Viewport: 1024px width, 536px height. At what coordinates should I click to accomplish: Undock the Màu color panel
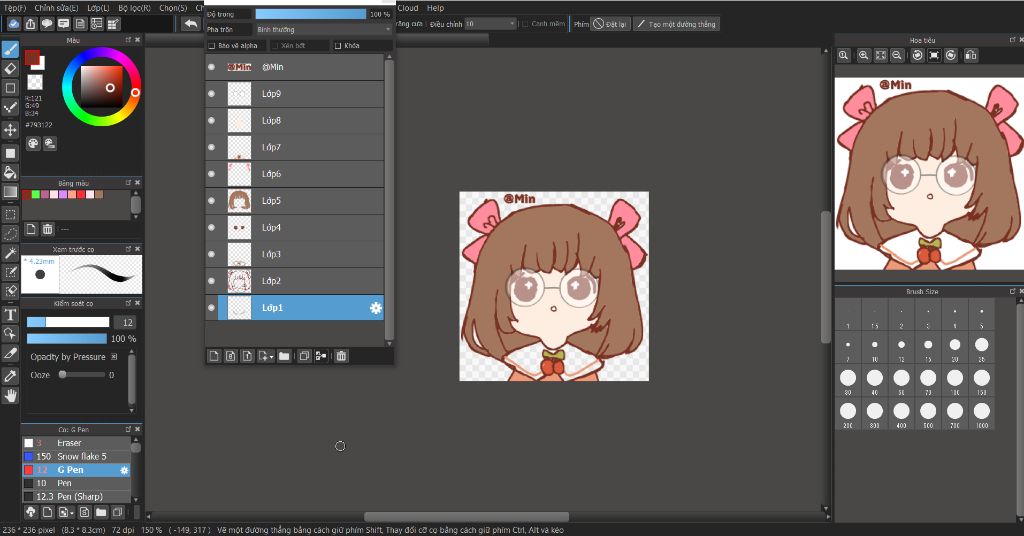129,40
